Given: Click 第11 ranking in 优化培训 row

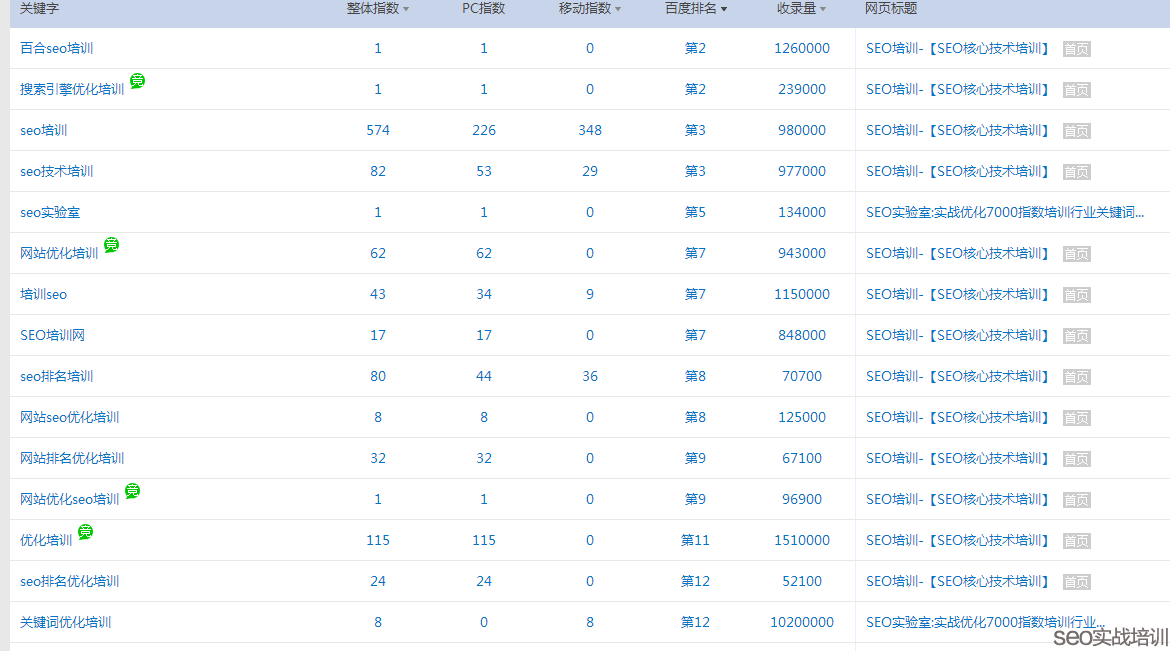Looking at the screenshot, I should [695, 540].
